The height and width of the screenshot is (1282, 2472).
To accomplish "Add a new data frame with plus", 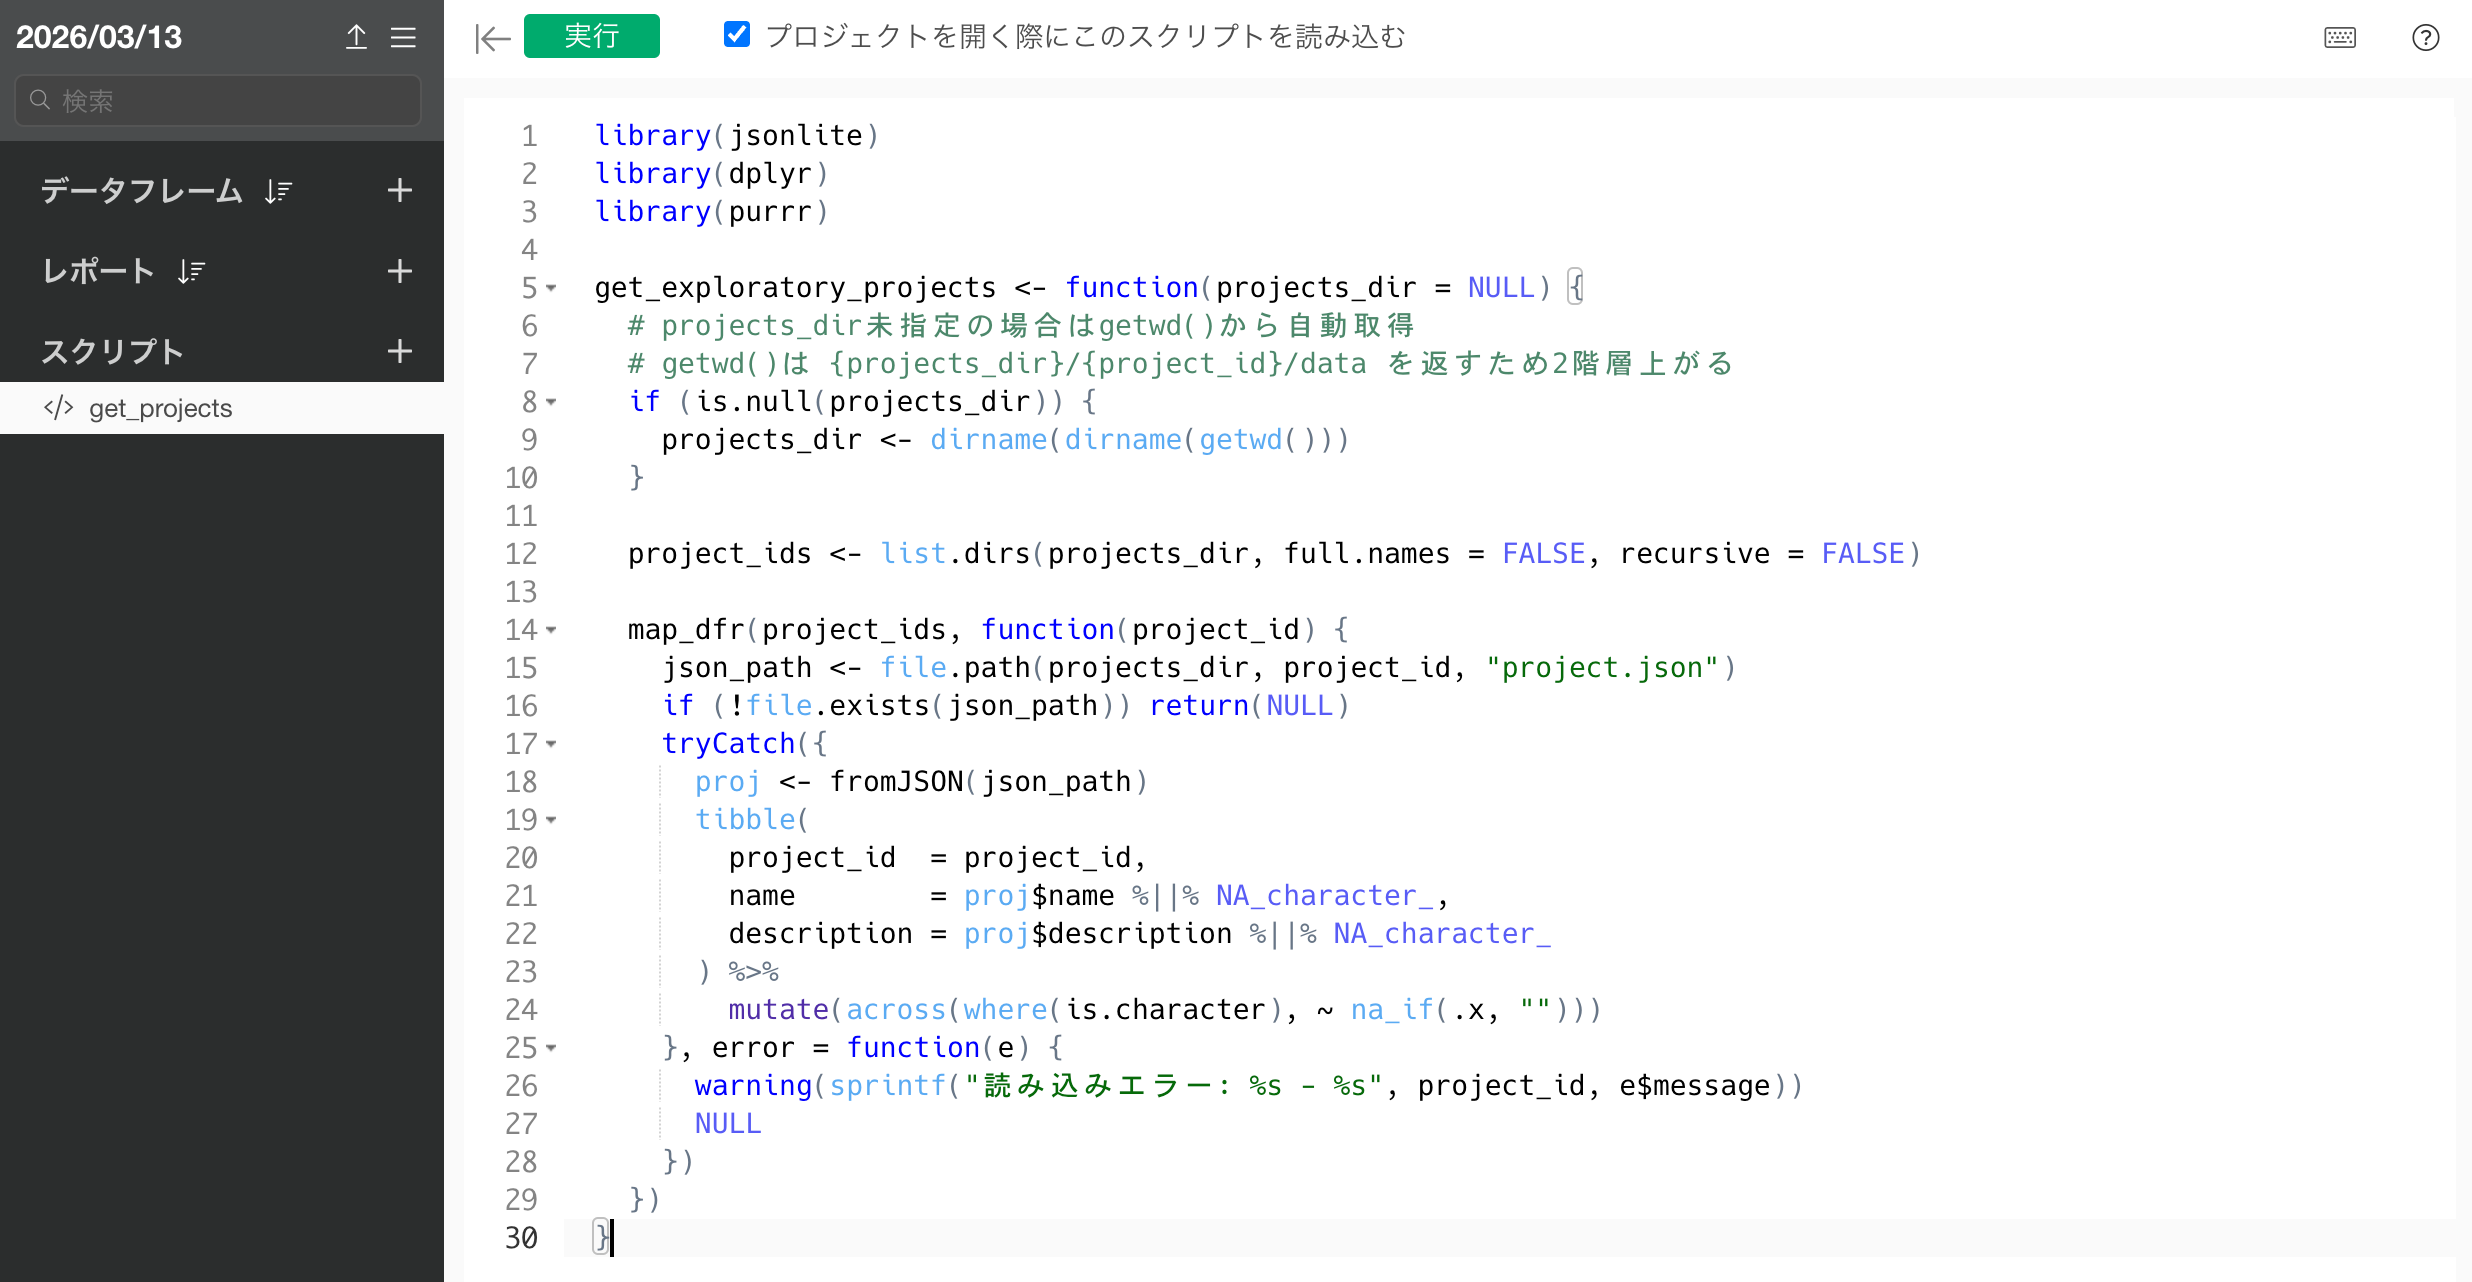I will (399, 190).
